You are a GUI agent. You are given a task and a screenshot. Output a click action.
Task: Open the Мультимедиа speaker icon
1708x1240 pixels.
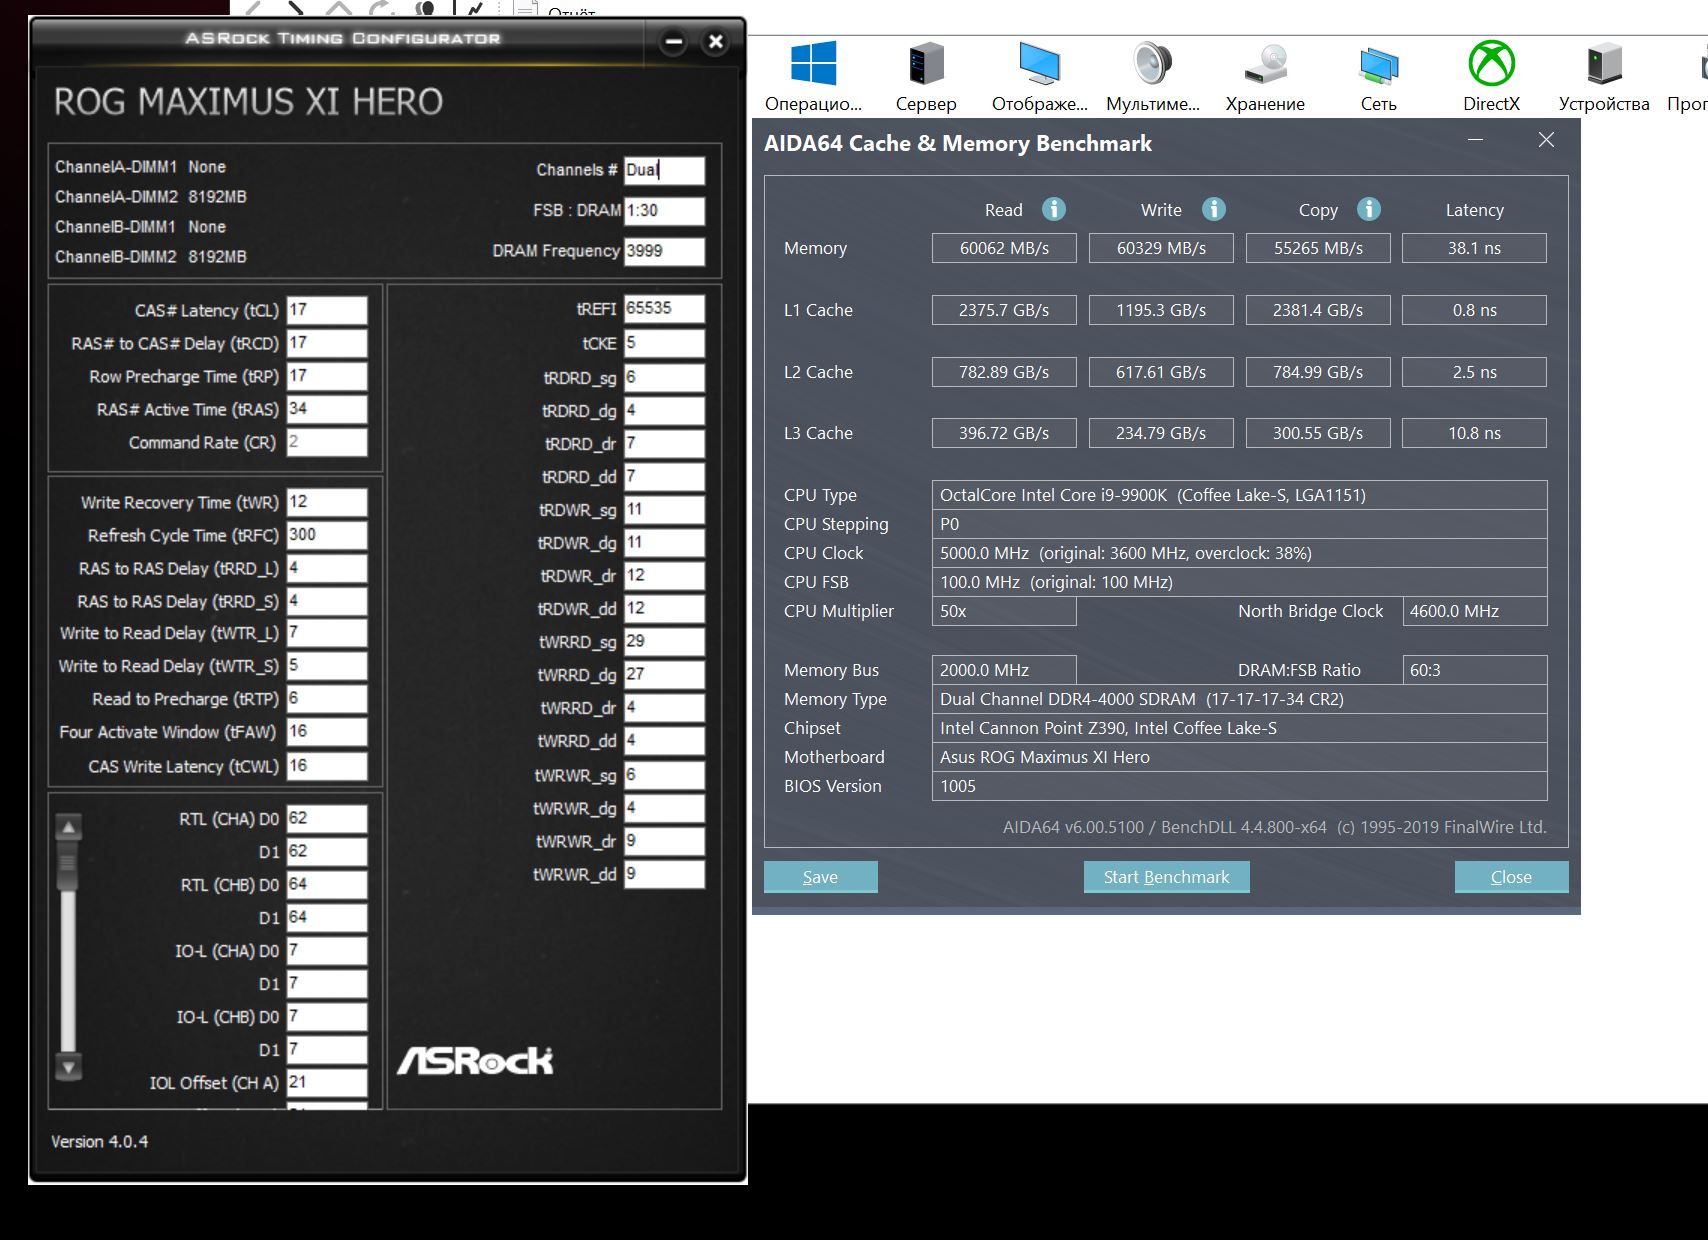click(x=1152, y=64)
